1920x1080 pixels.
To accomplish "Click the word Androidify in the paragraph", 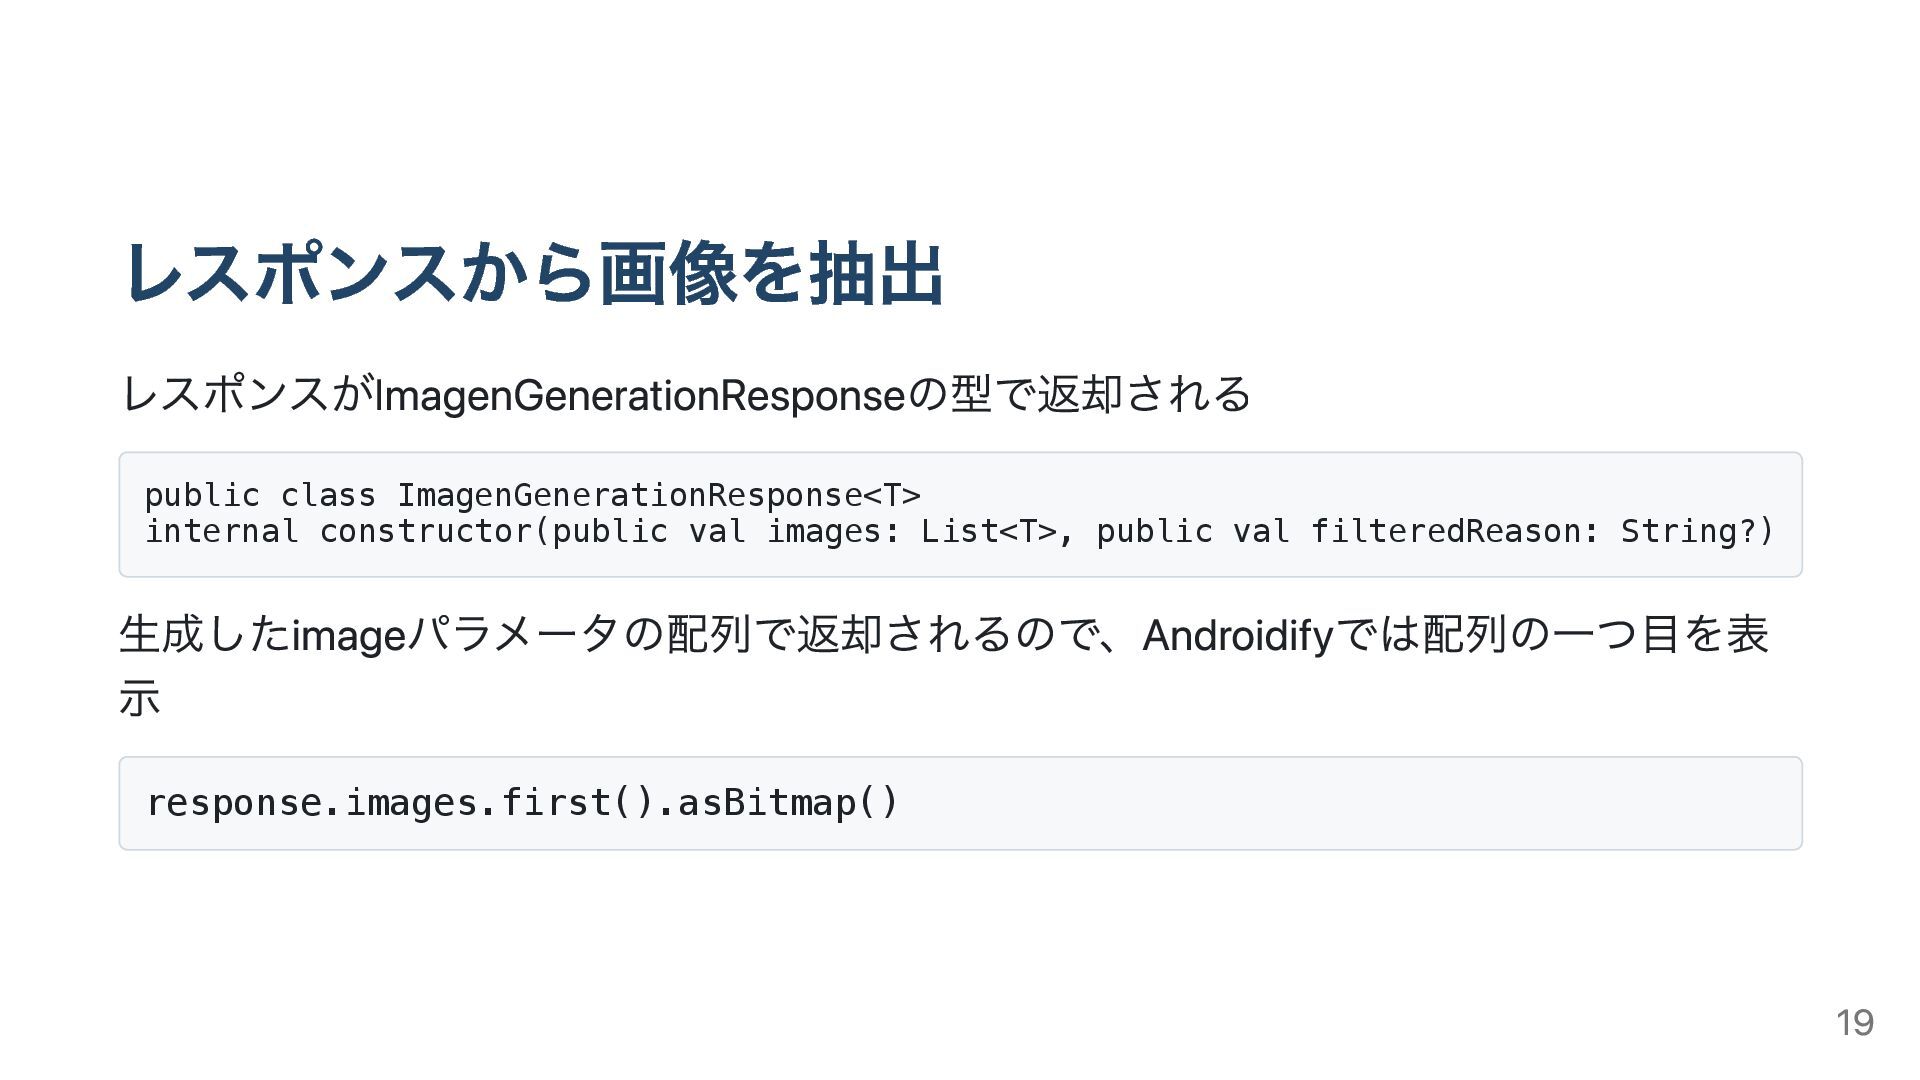I will click(x=1237, y=636).
